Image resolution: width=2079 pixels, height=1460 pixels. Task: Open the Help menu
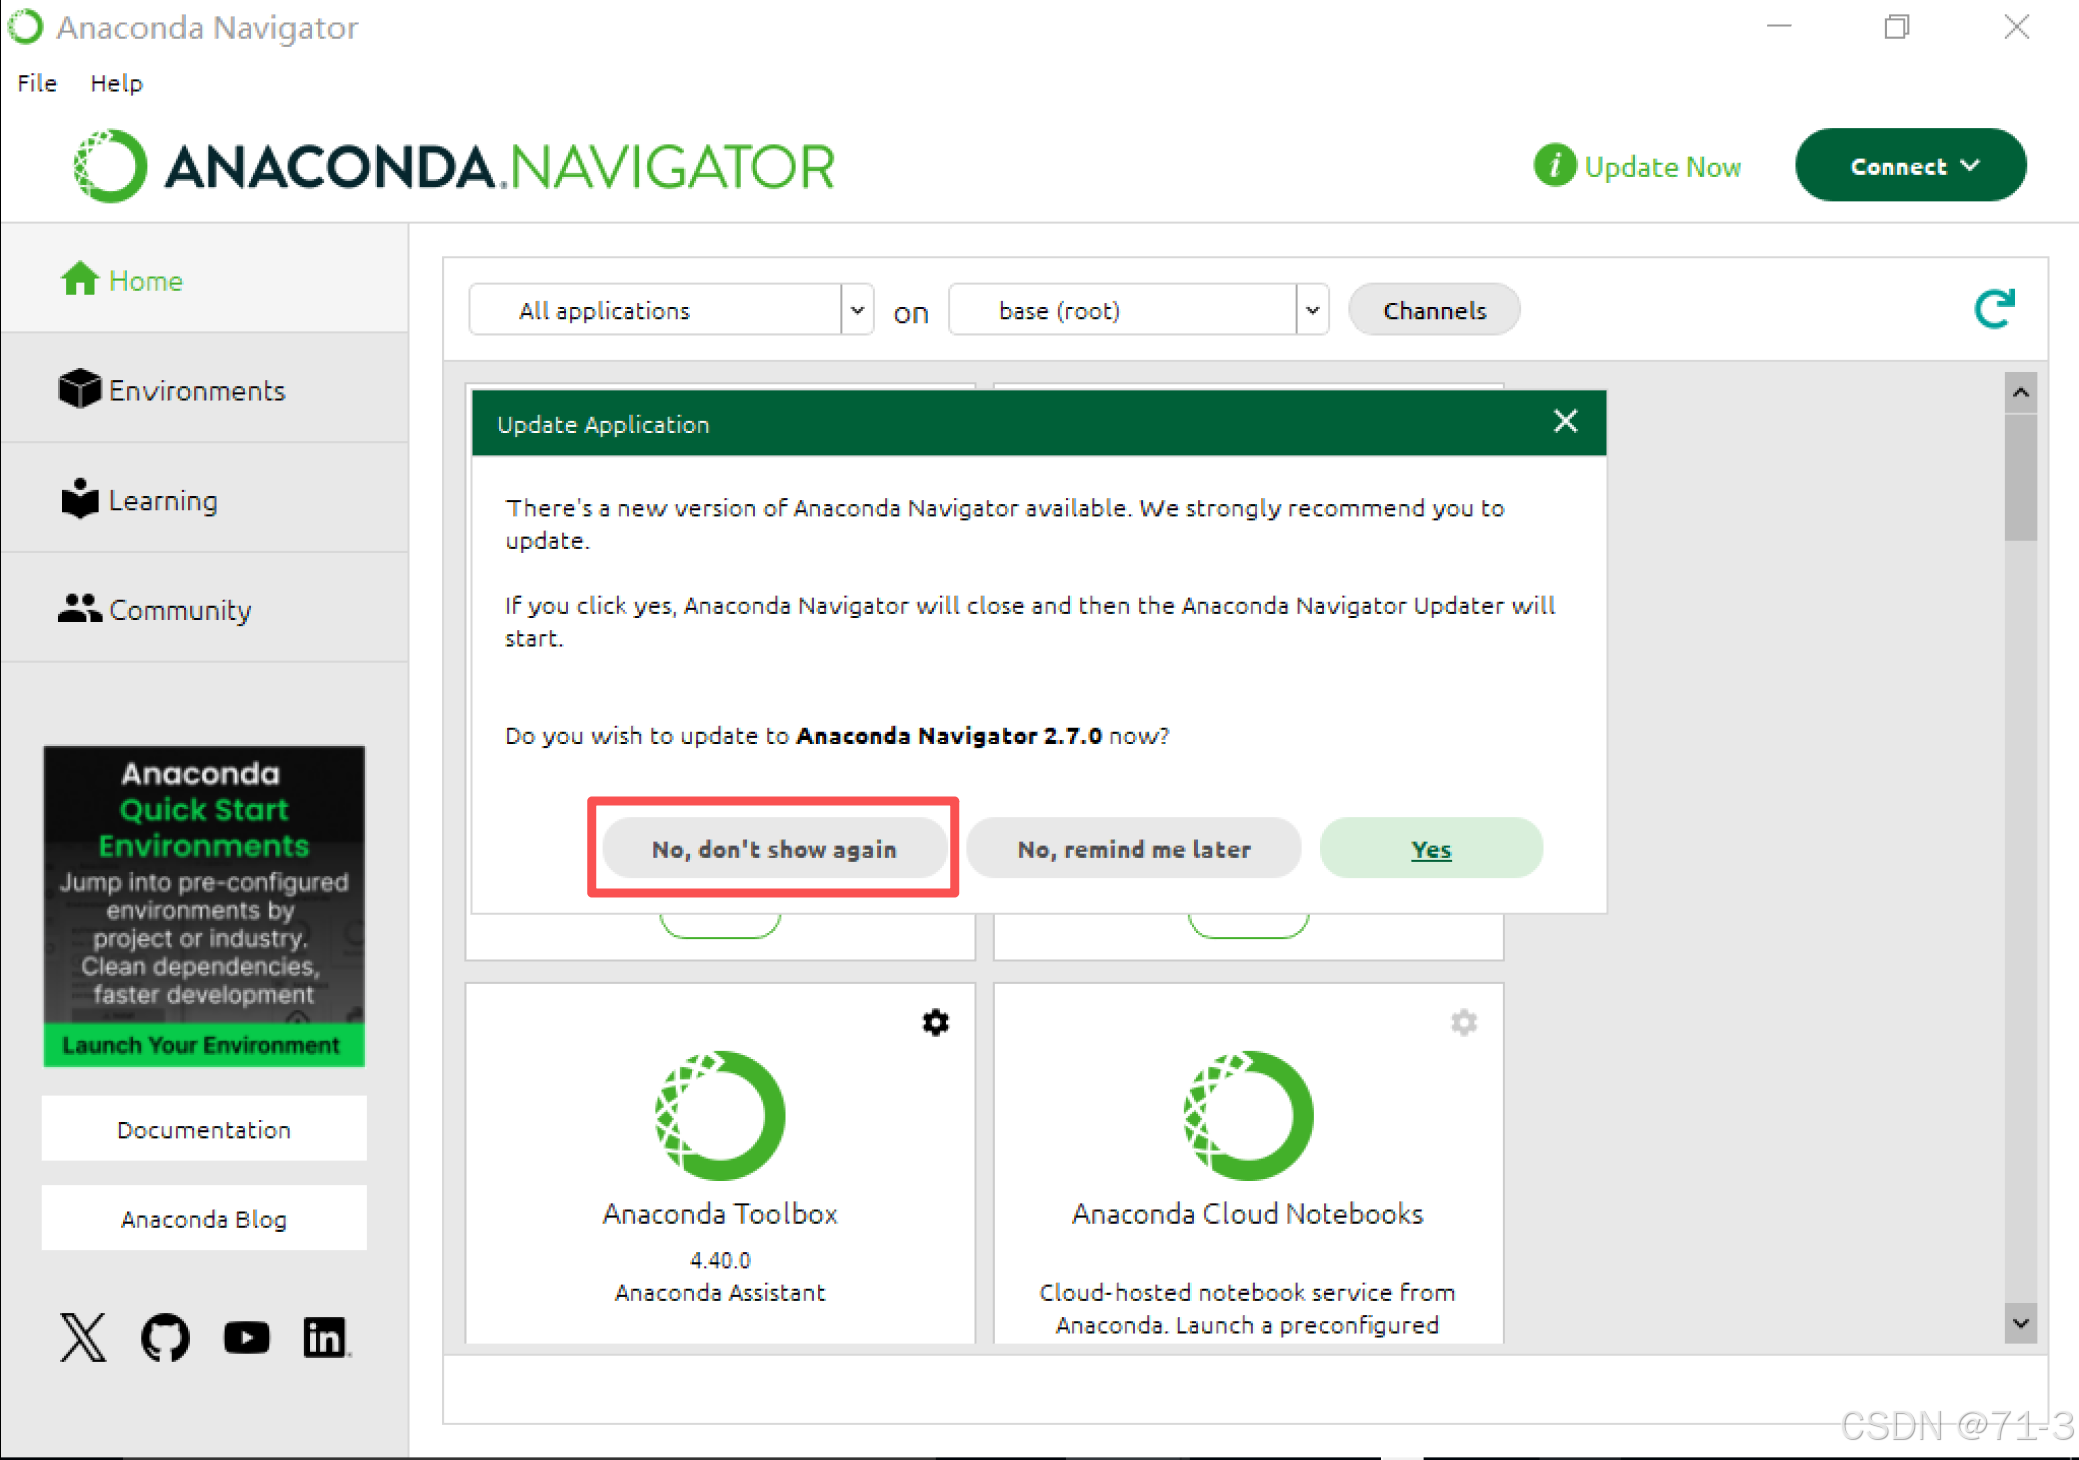(x=116, y=83)
